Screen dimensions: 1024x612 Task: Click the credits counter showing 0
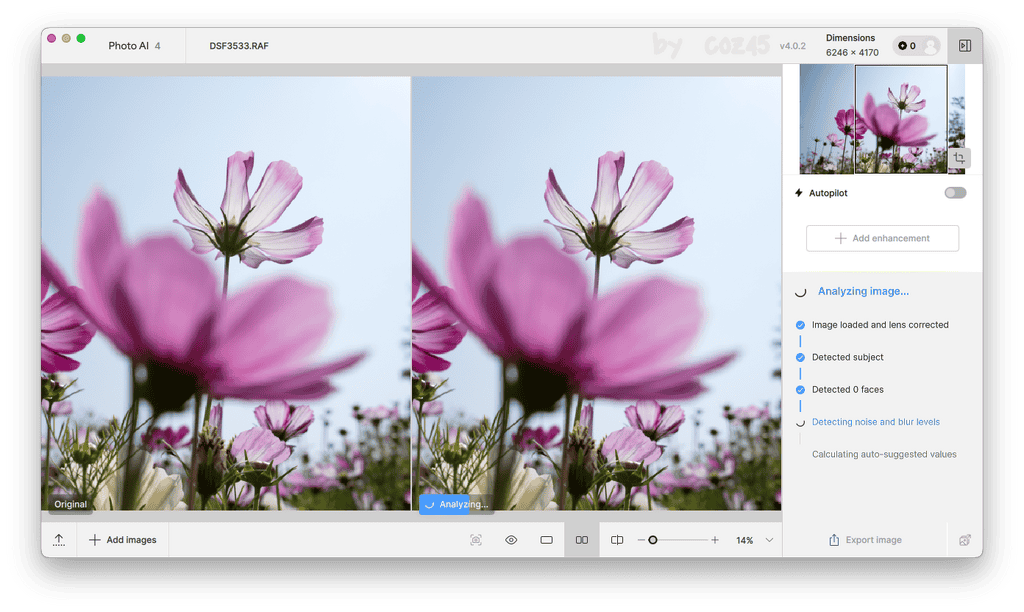pos(907,46)
